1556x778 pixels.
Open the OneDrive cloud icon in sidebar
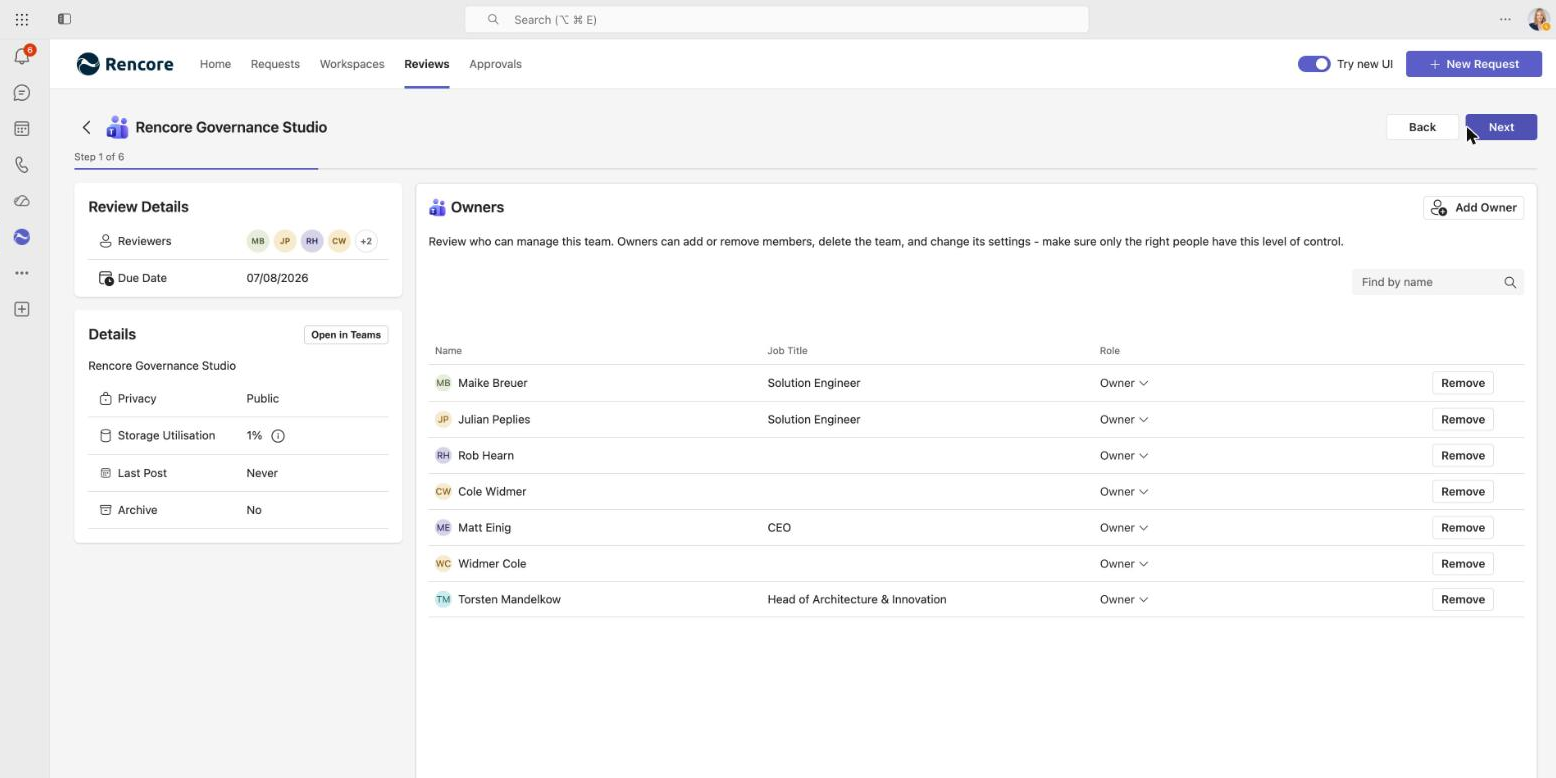click(x=22, y=201)
